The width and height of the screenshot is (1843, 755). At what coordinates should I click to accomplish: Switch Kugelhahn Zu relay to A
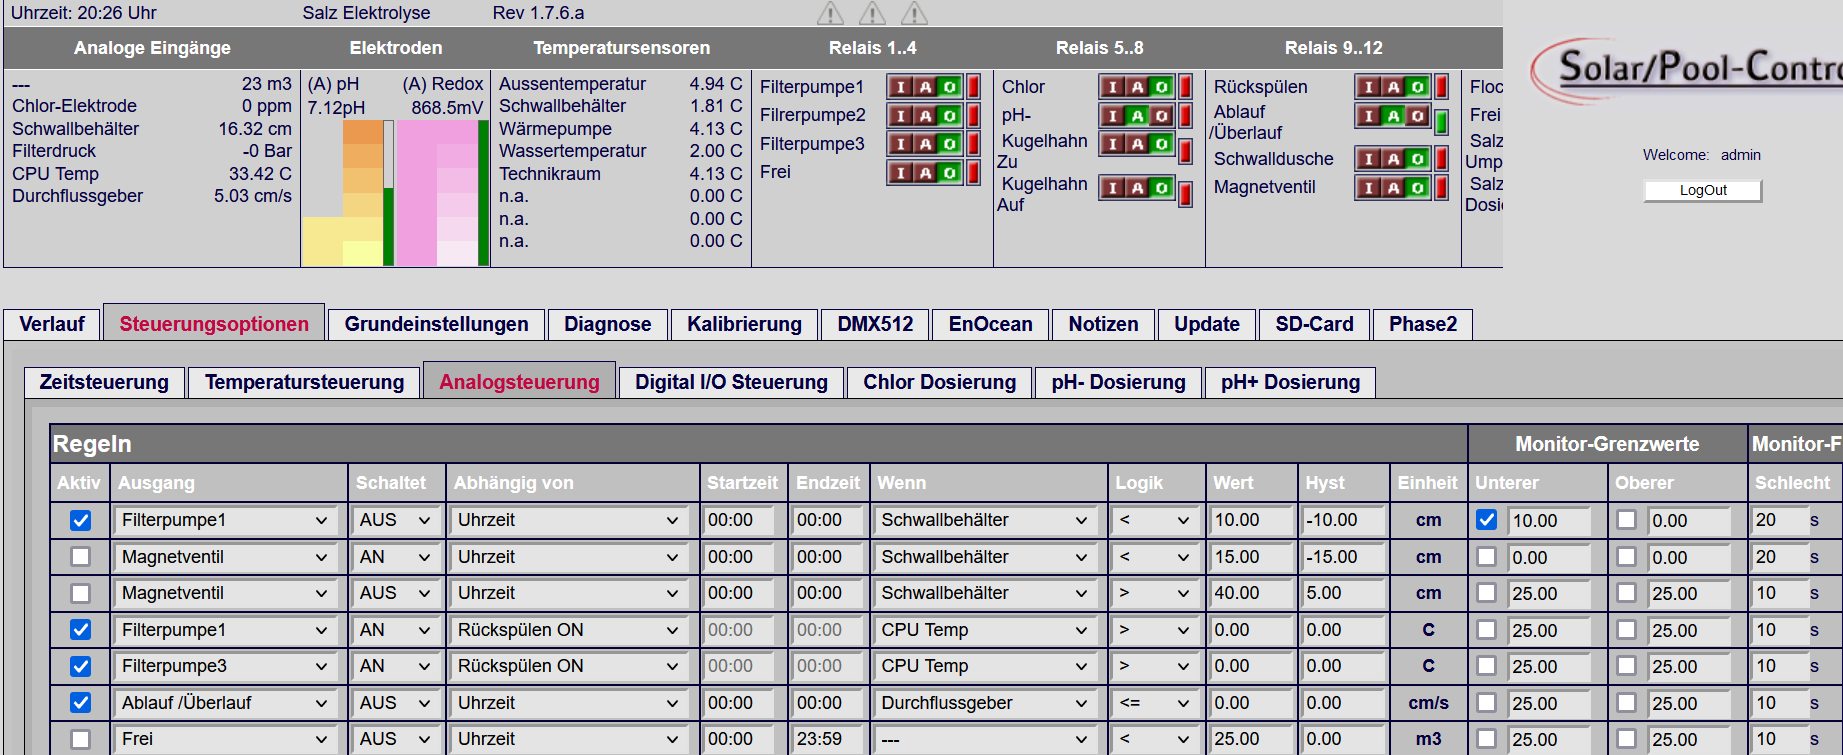point(1138,144)
